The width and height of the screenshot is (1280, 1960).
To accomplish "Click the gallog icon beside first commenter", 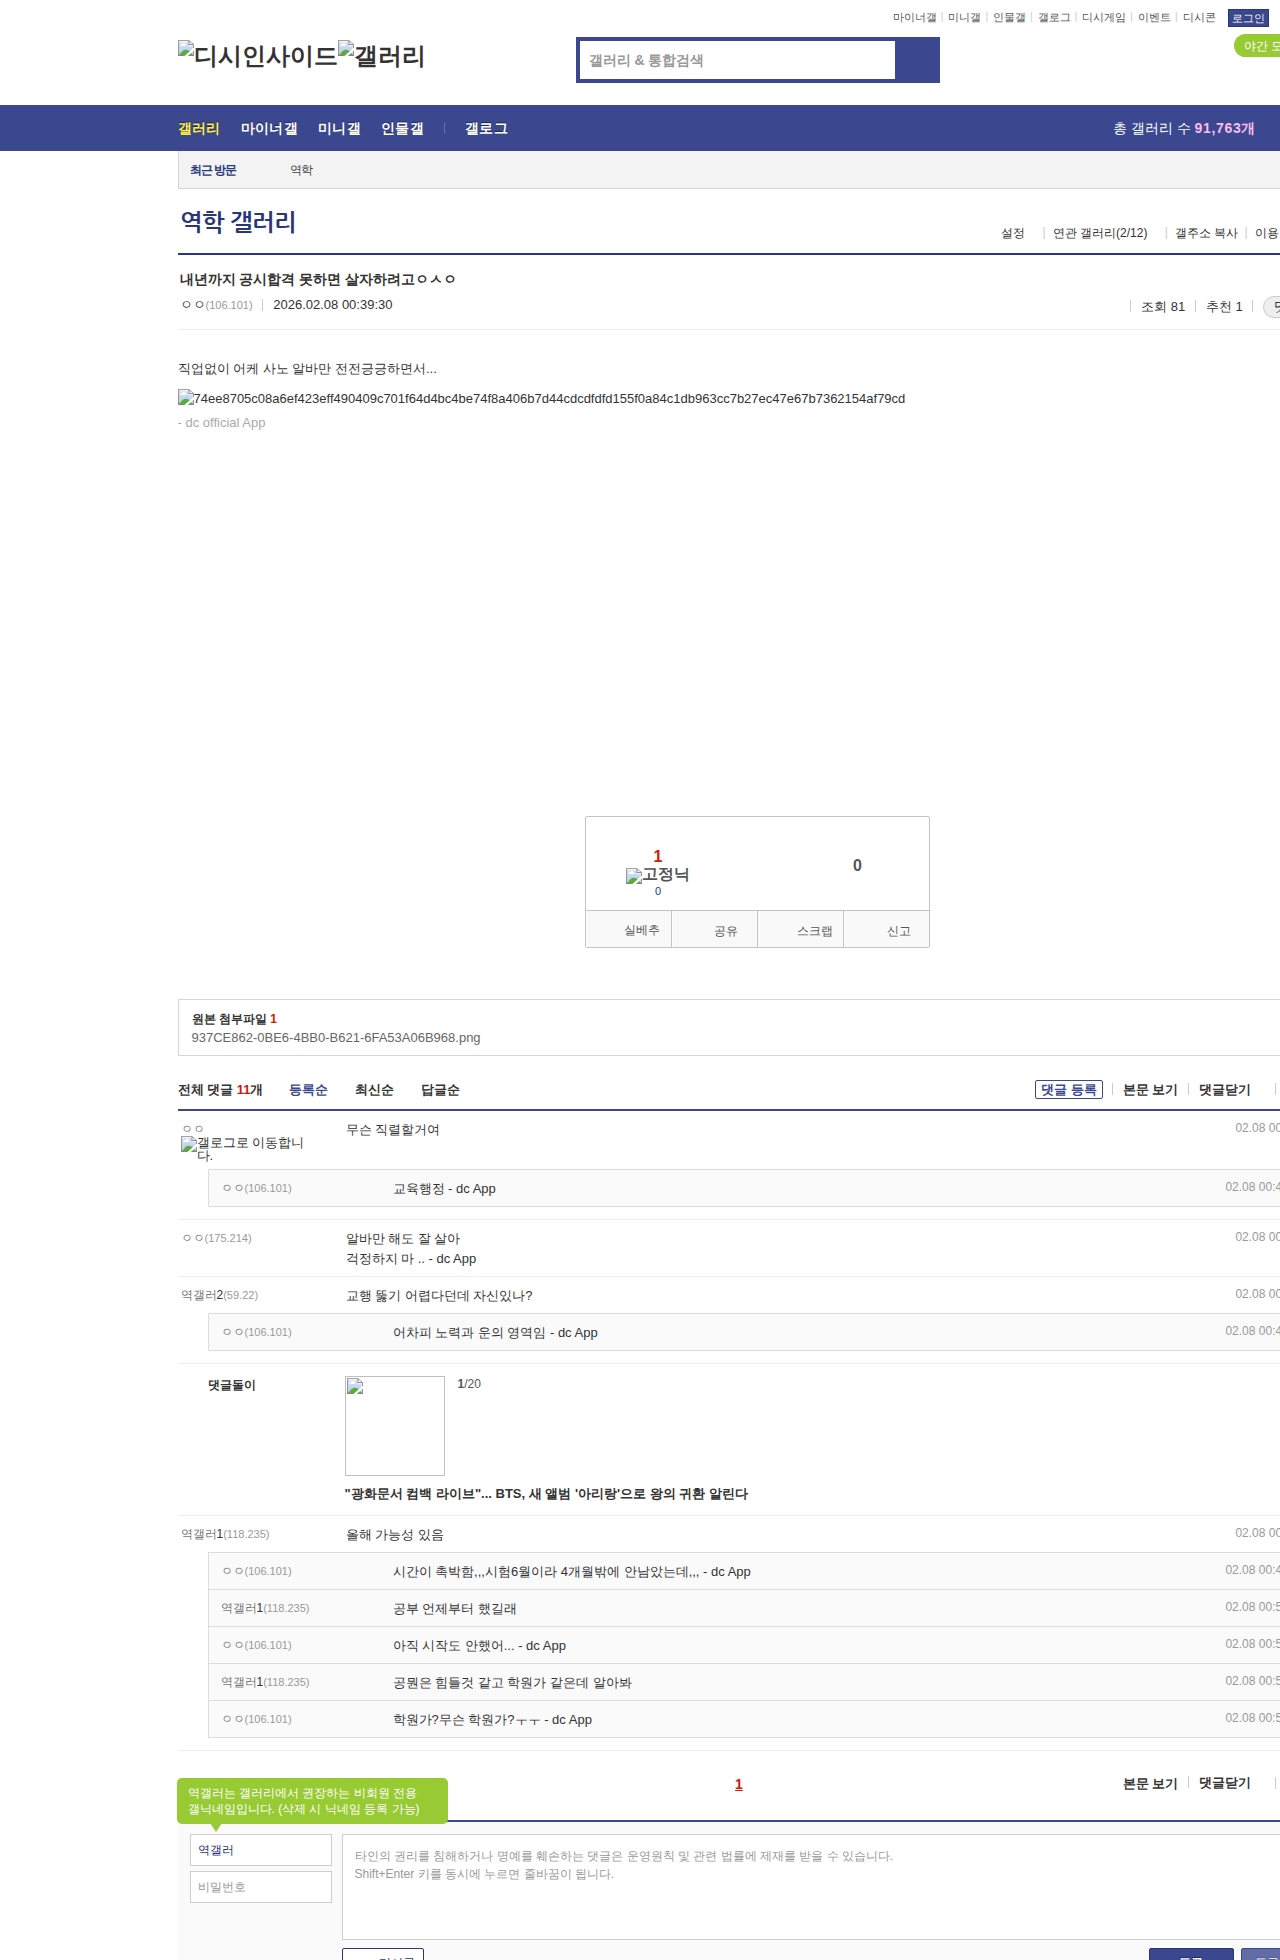I will point(242,1147).
